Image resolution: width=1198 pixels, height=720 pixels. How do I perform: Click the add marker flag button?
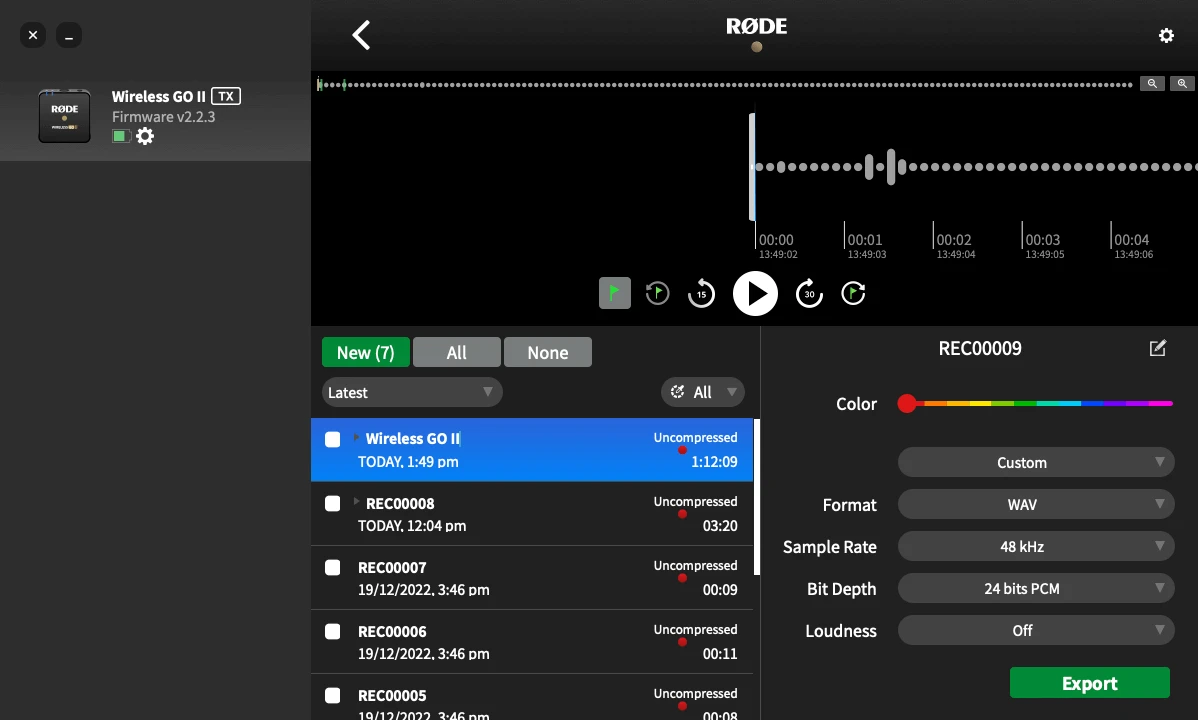click(615, 293)
